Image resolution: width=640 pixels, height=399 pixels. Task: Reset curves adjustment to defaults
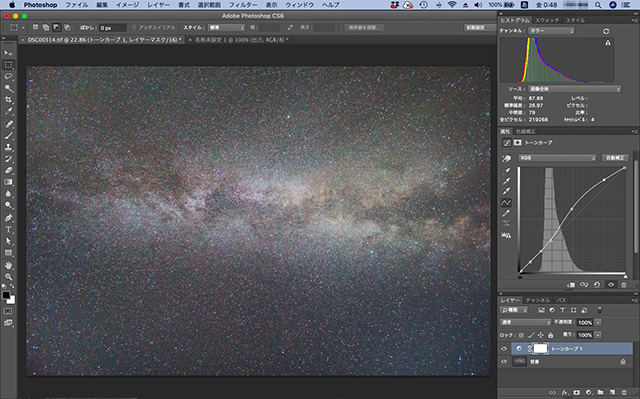click(x=597, y=285)
